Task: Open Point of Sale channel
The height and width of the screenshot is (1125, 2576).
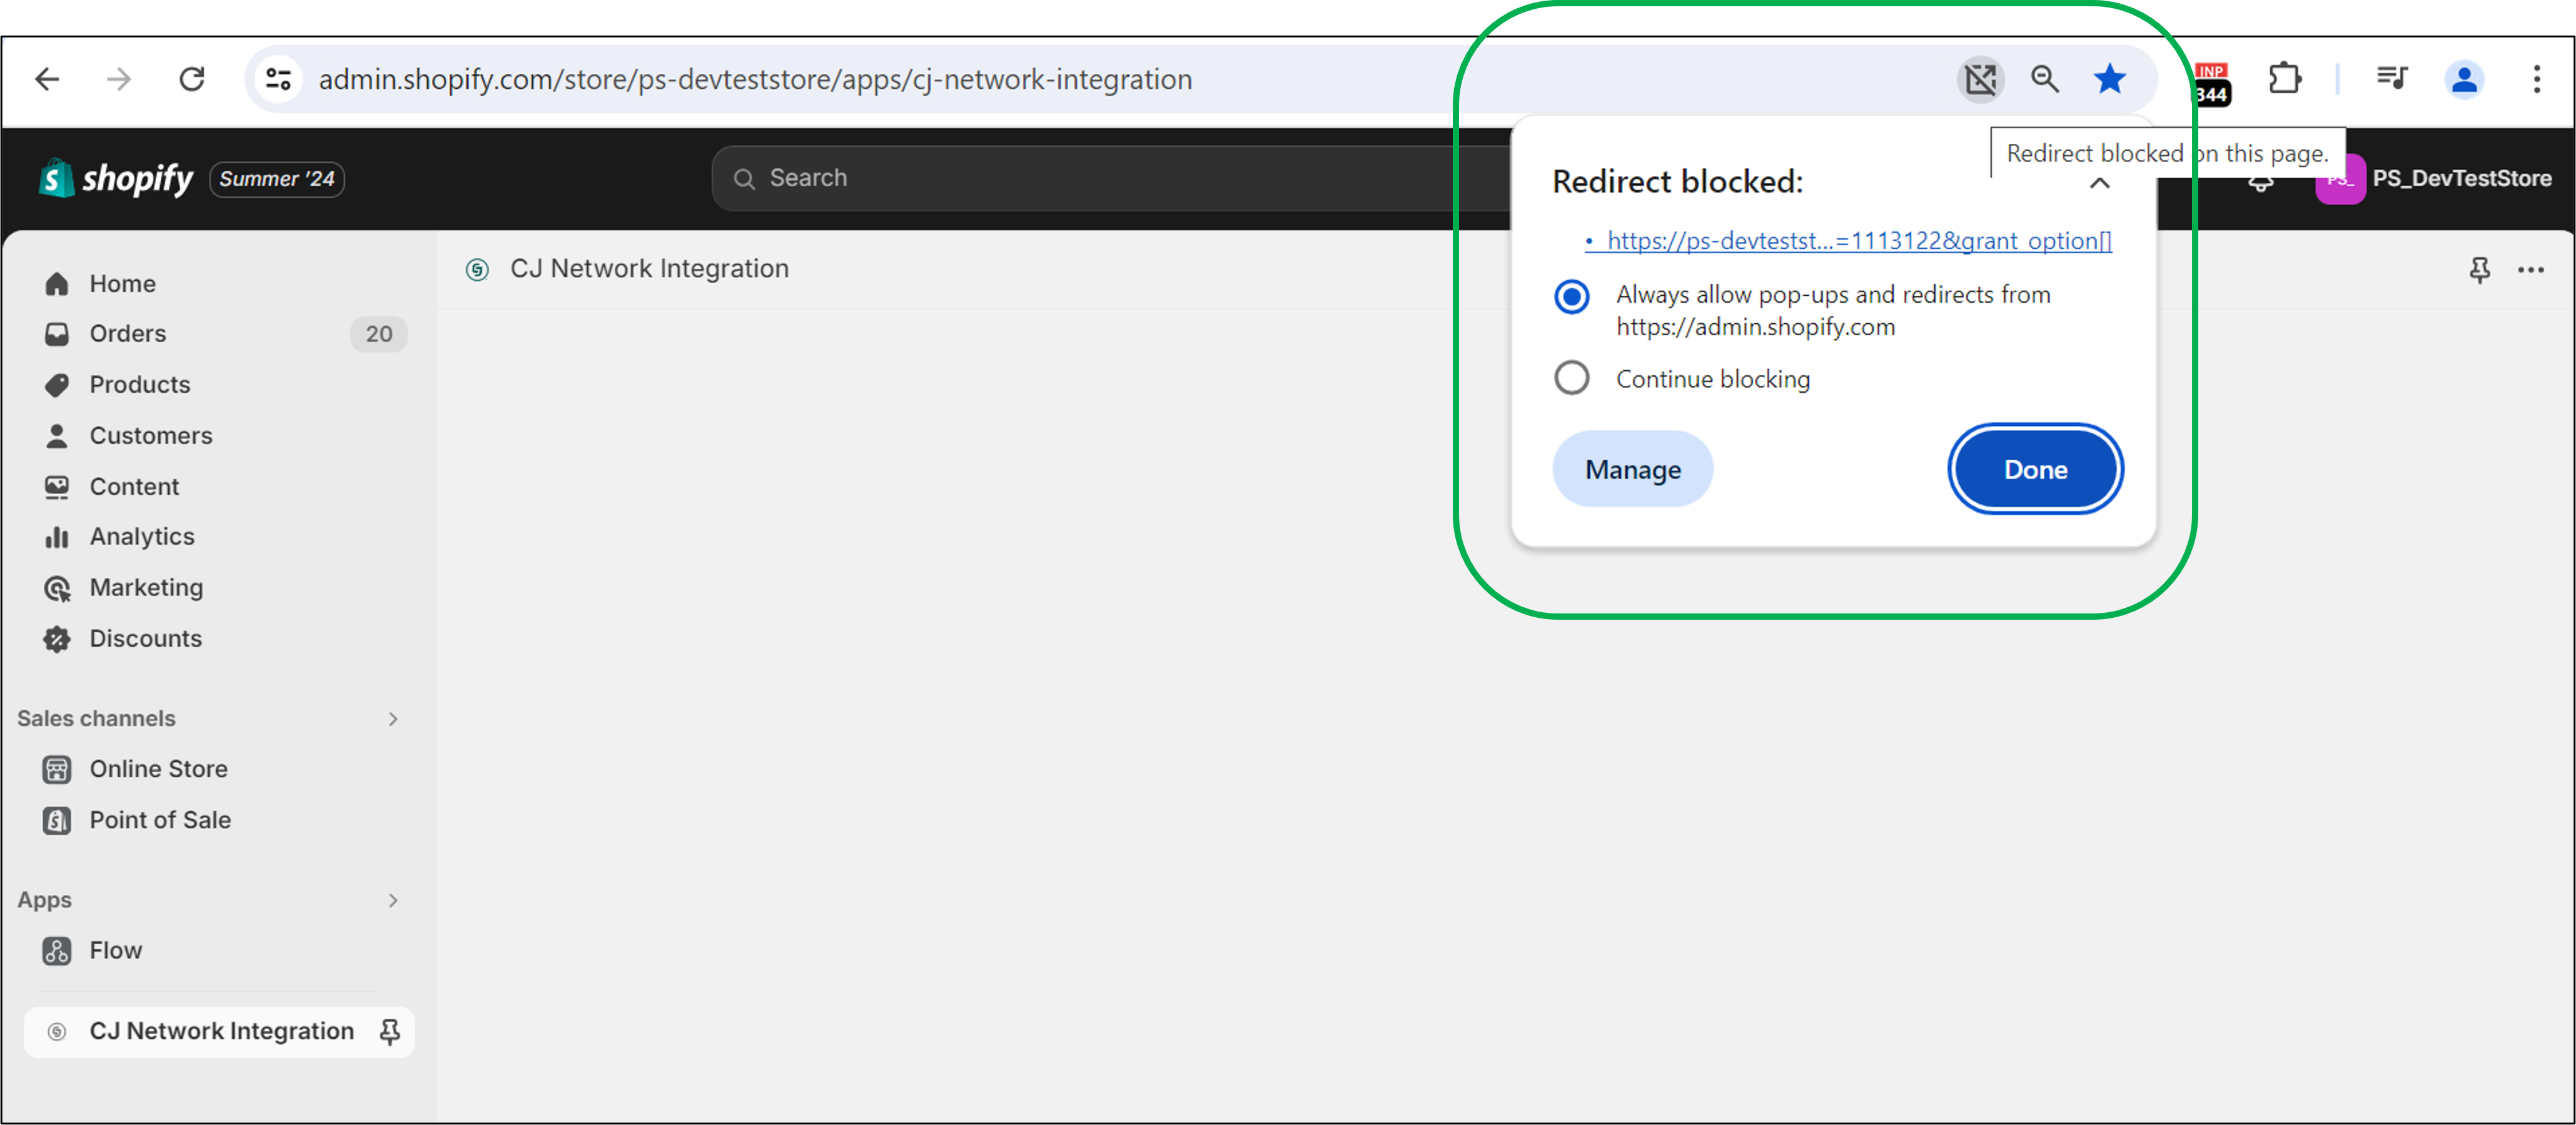Action: [x=160, y=819]
